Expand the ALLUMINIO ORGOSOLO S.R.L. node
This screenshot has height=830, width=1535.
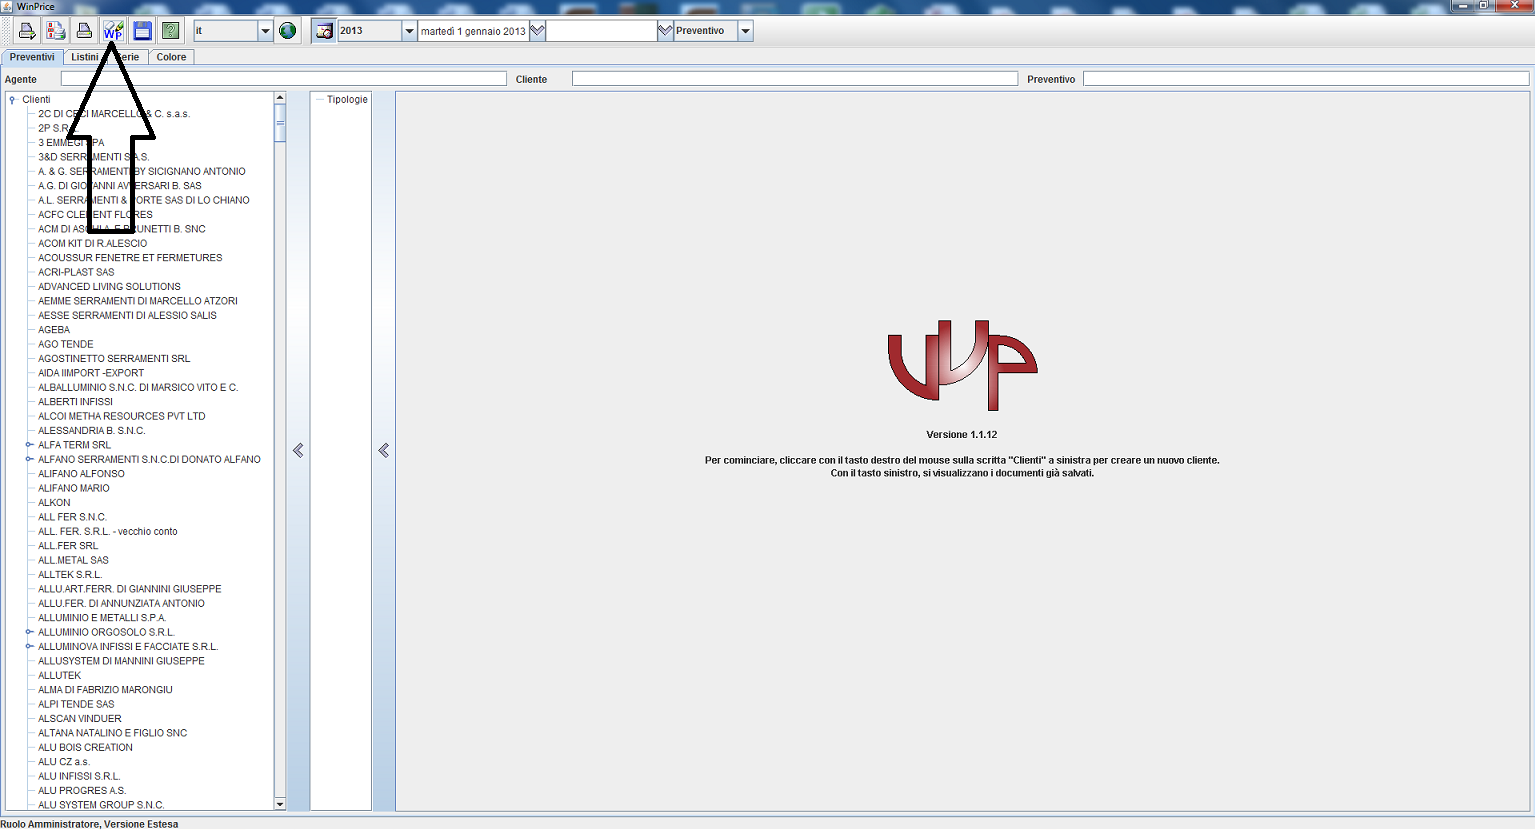coord(29,632)
